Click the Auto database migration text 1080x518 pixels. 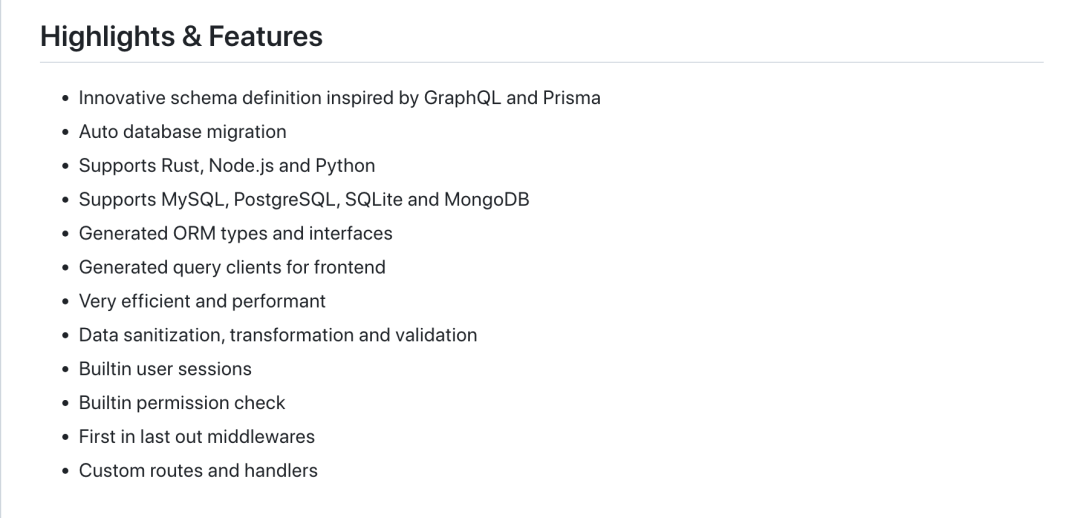183,132
